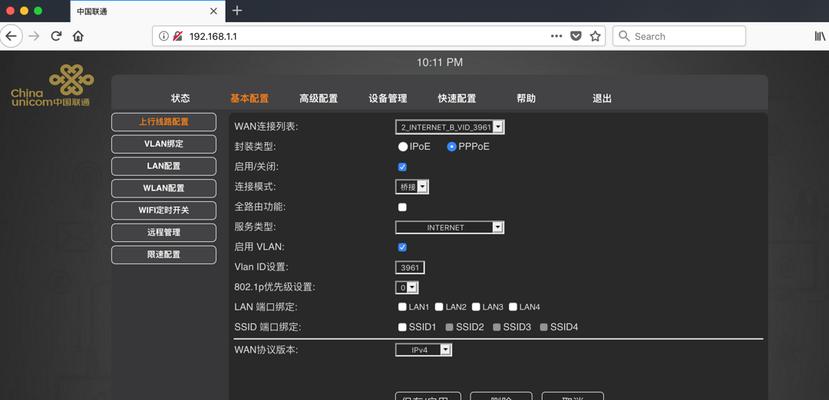Open WIFI定时开关 in the sidebar
This screenshot has width=829, height=400.
tap(164, 210)
